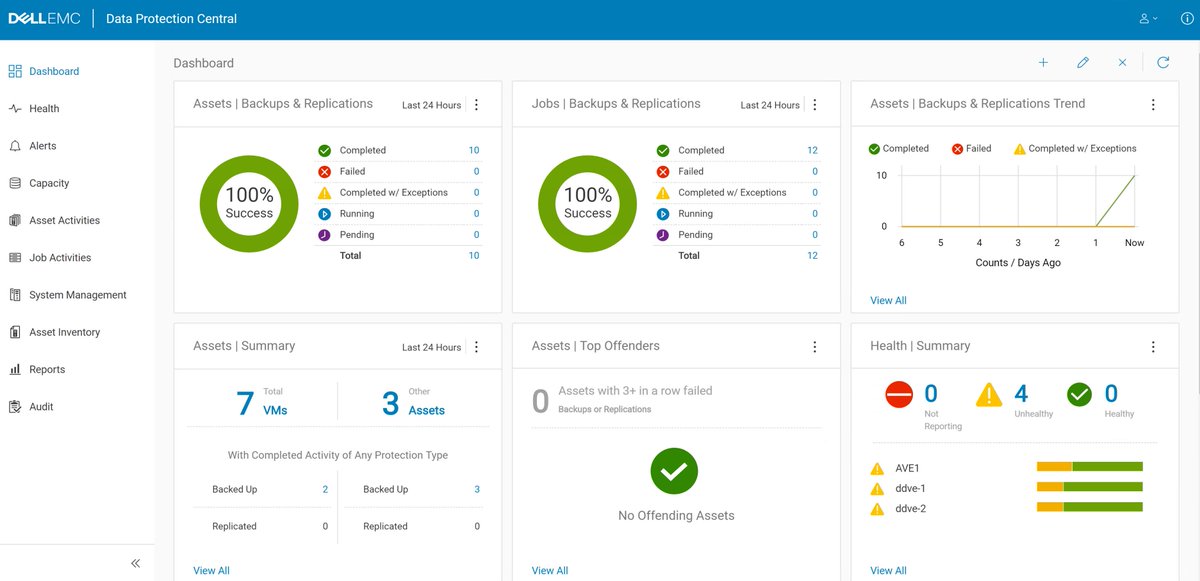Image resolution: width=1200 pixels, height=581 pixels.
Task: Open the Health Summary kebab menu
Action: pyautogui.click(x=1153, y=345)
